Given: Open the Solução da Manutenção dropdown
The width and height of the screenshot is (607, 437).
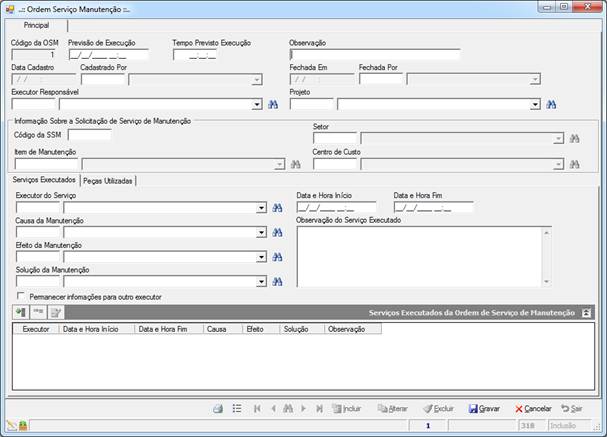Looking at the screenshot, I should pos(261,282).
